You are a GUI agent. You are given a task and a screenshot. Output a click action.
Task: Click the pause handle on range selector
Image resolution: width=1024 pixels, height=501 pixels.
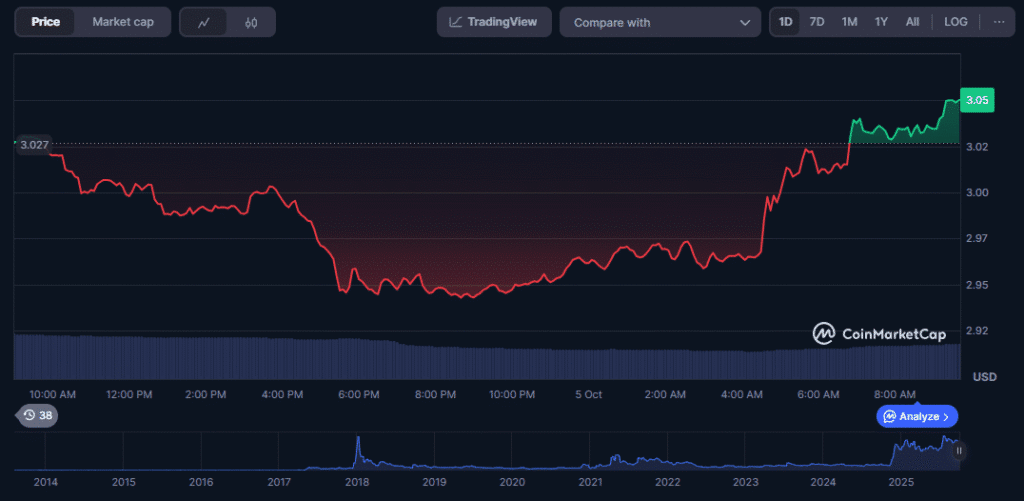[959, 451]
